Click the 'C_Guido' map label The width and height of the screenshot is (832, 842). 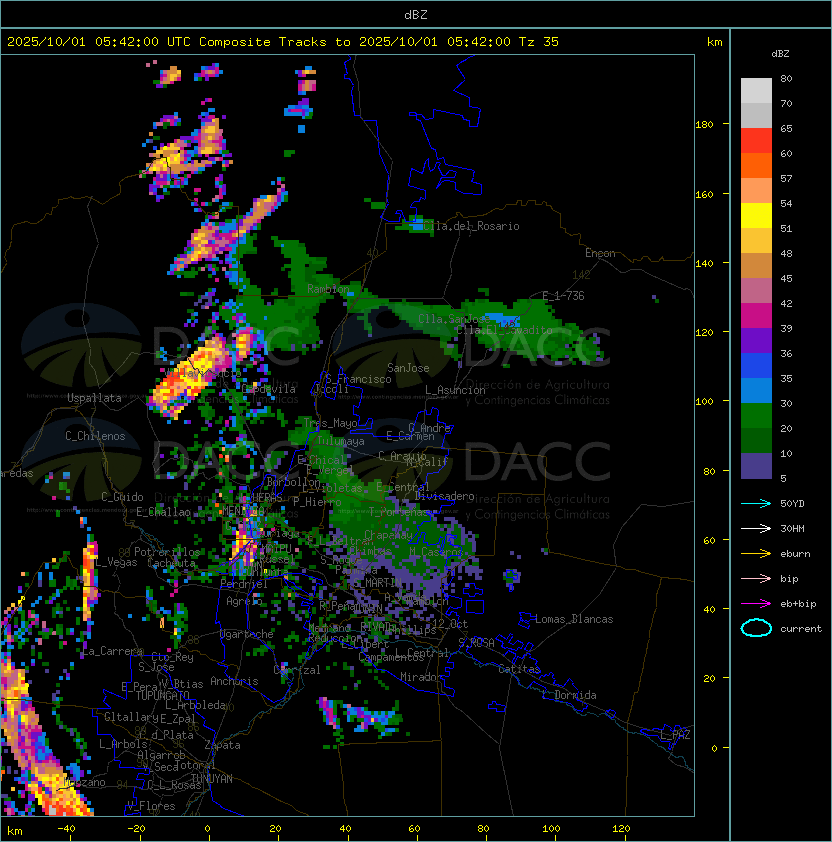[x=122, y=497]
